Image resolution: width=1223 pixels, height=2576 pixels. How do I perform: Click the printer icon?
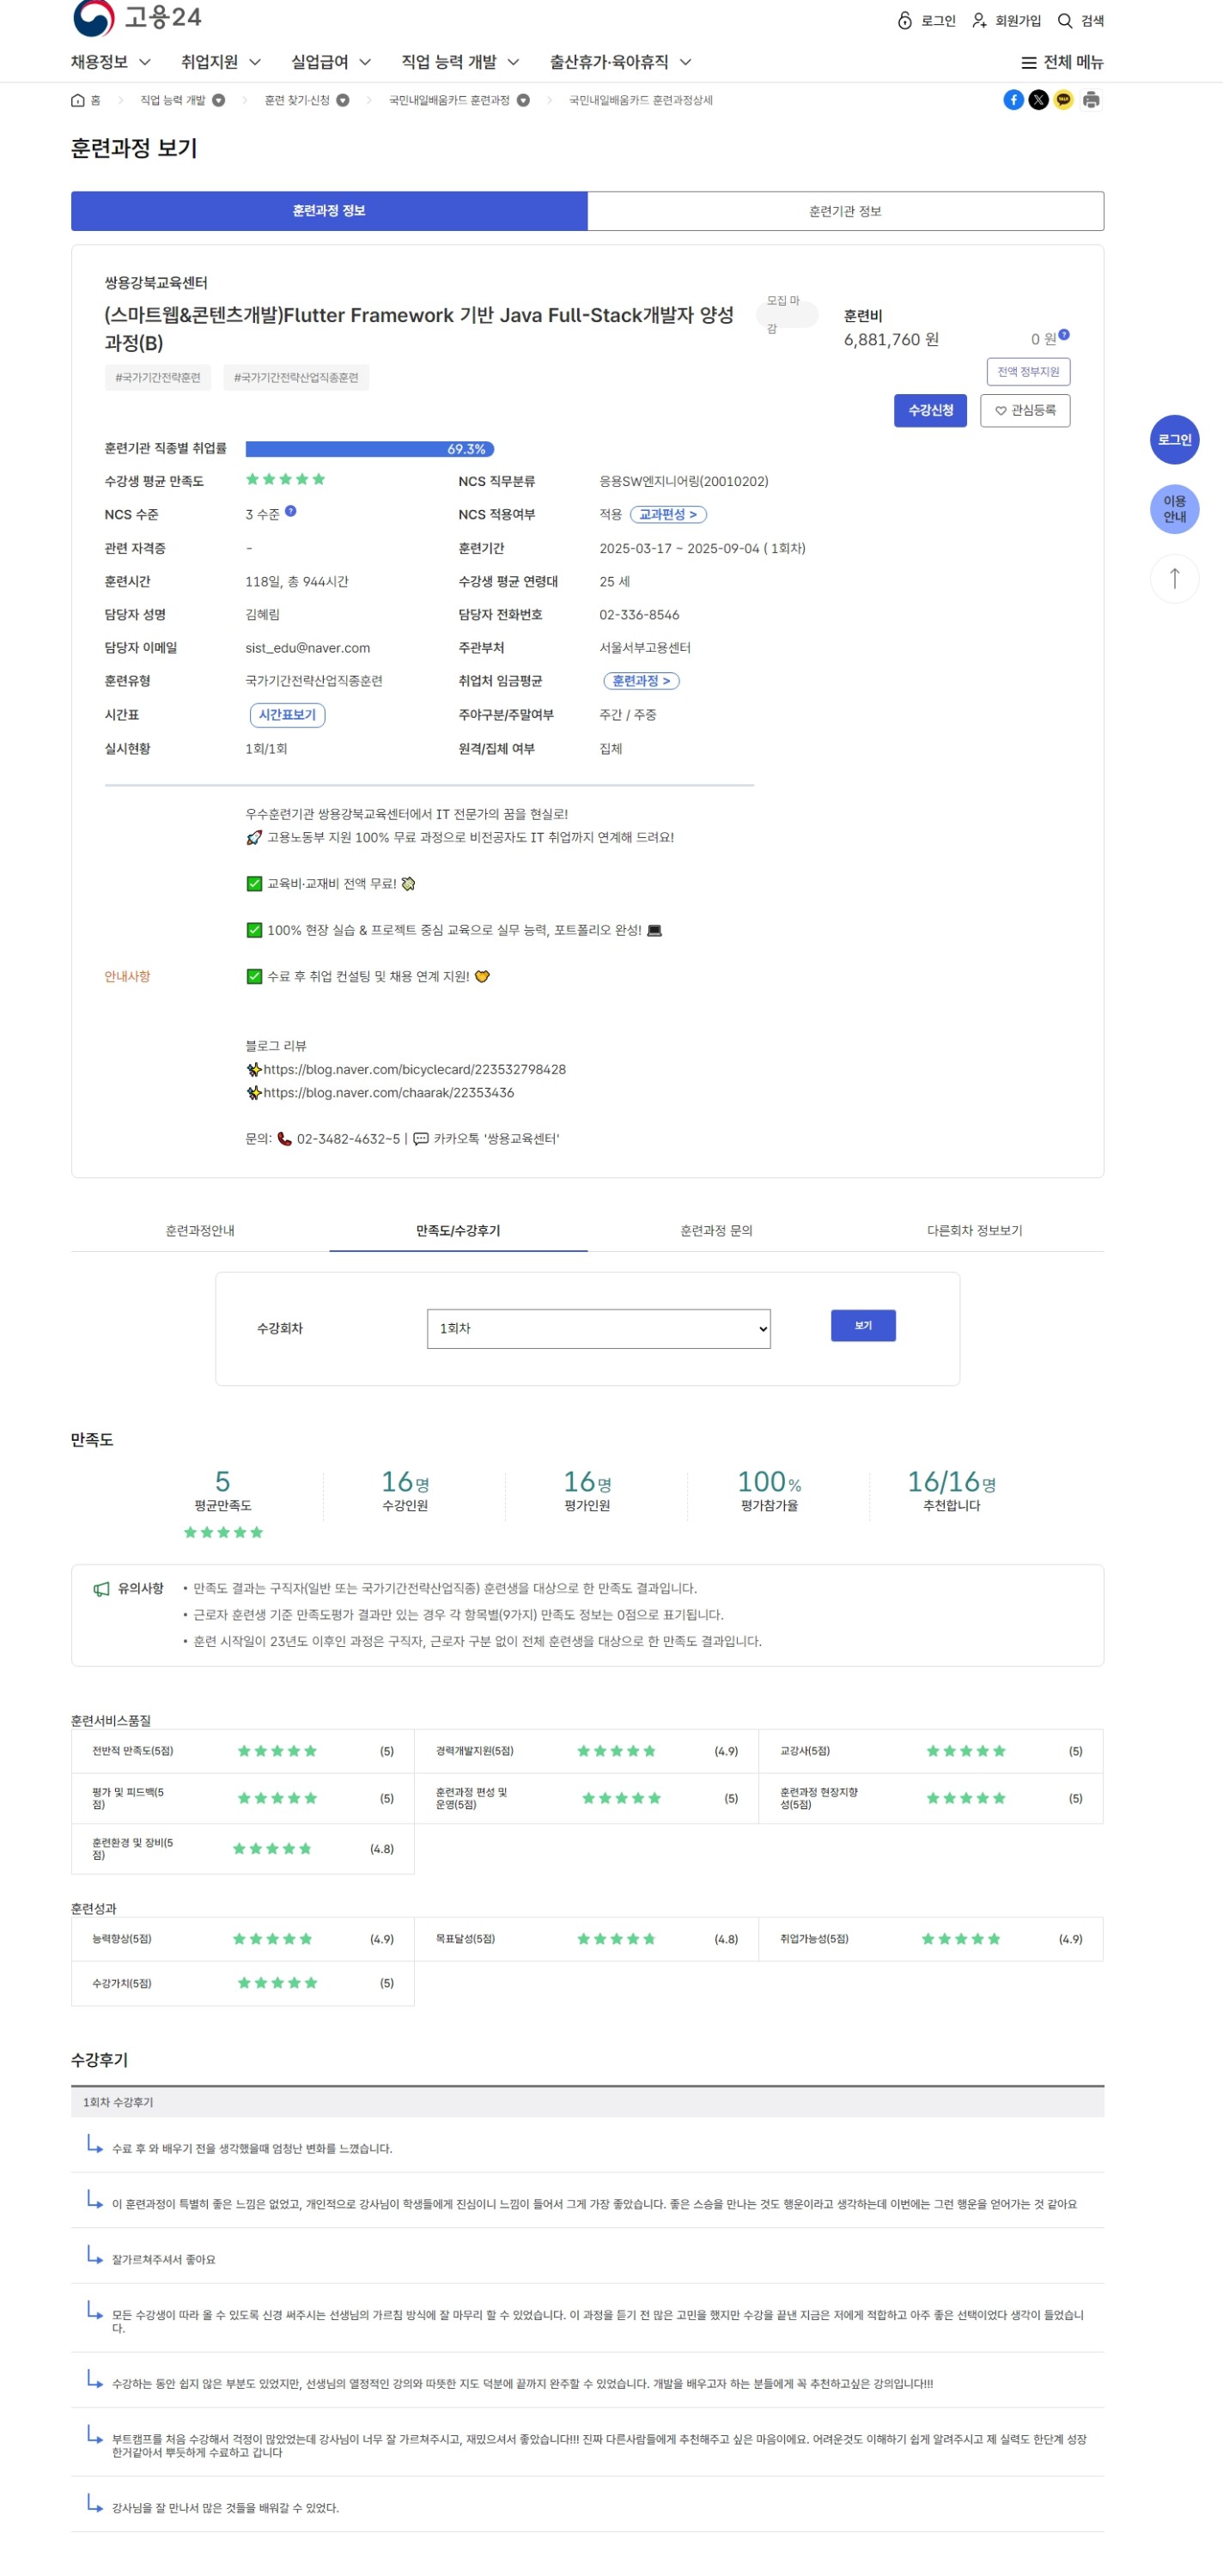tap(1090, 100)
